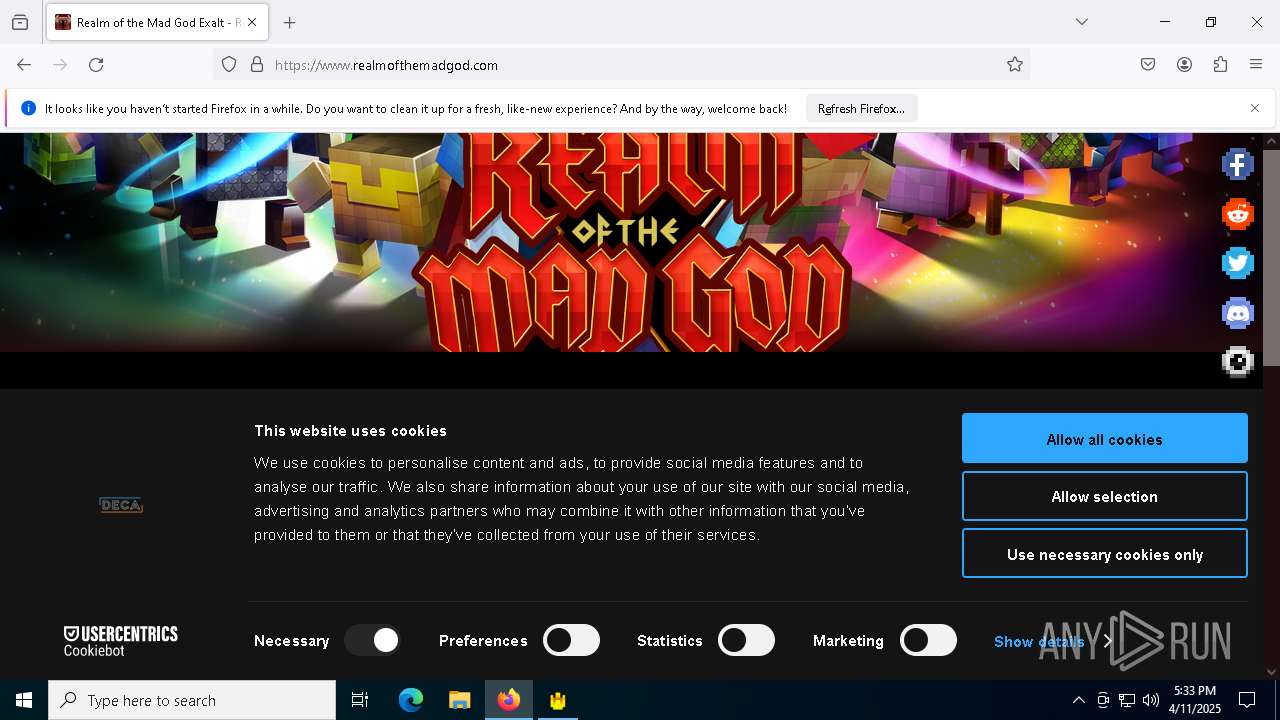Open the Facebook social link icon
1280x720 pixels.
click(x=1237, y=164)
